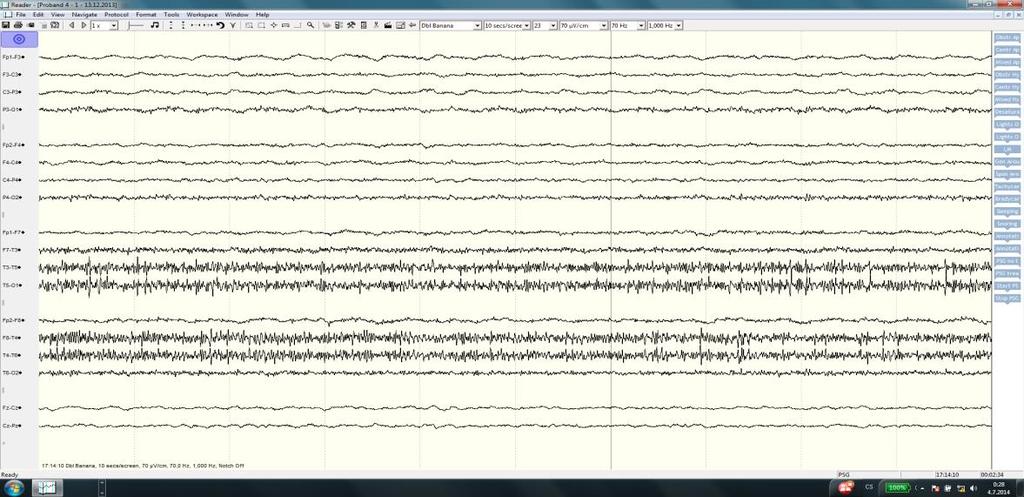The width and height of the screenshot is (1024, 497).
Task: Click the Windows Start button
Action: 13,488
